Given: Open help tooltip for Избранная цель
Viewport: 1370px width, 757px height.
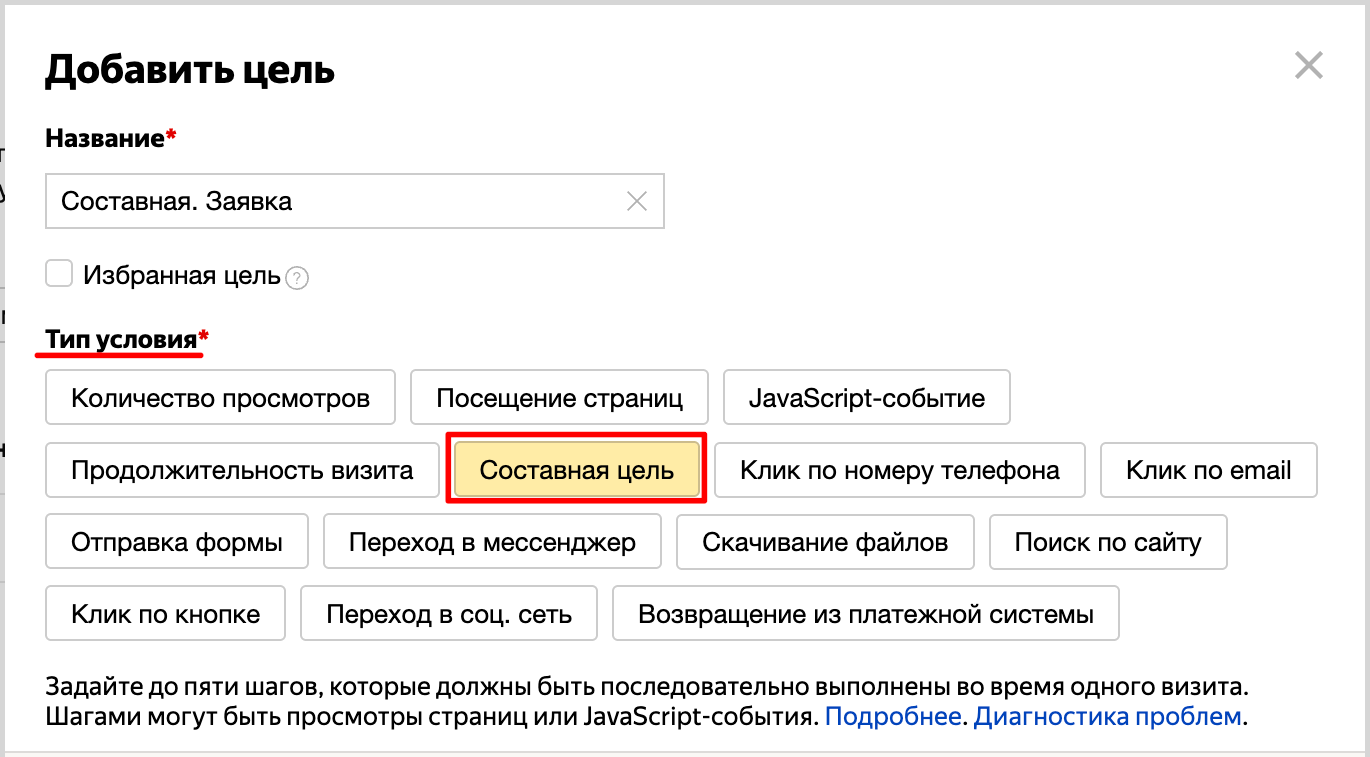Looking at the screenshot, I should [x=297, y=279].
